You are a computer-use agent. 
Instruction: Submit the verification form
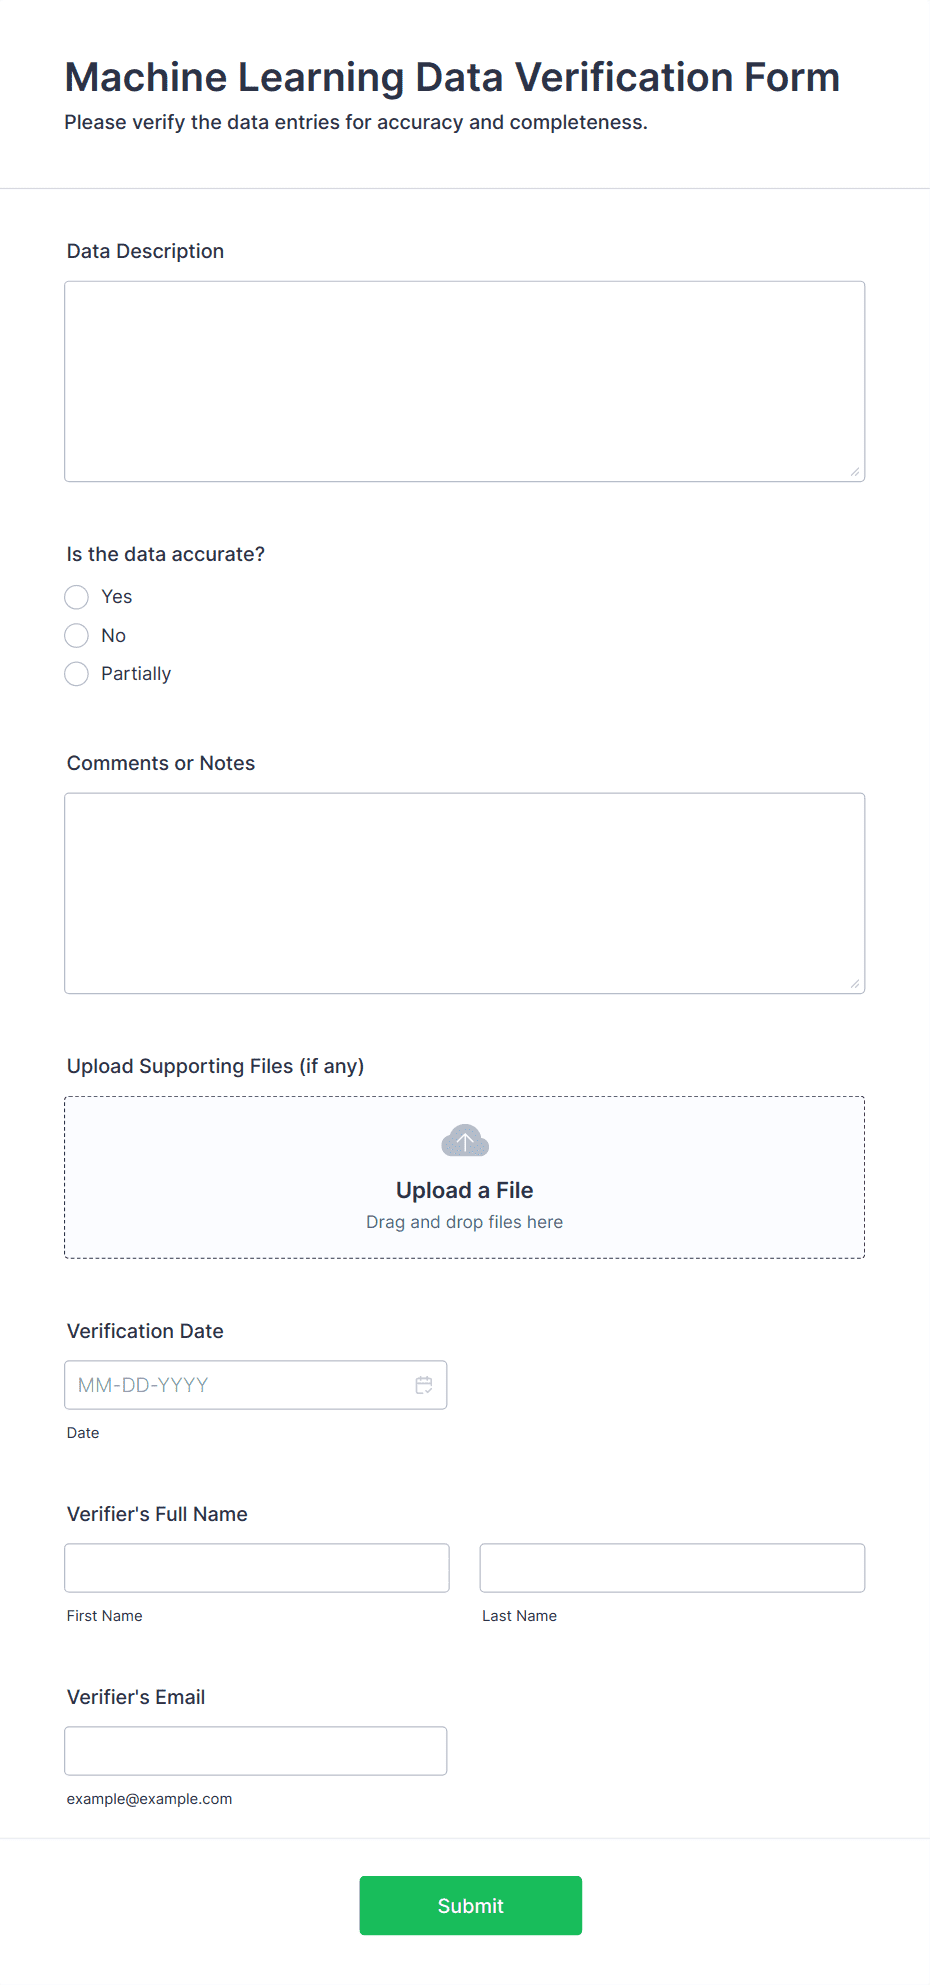(471, 1905)
